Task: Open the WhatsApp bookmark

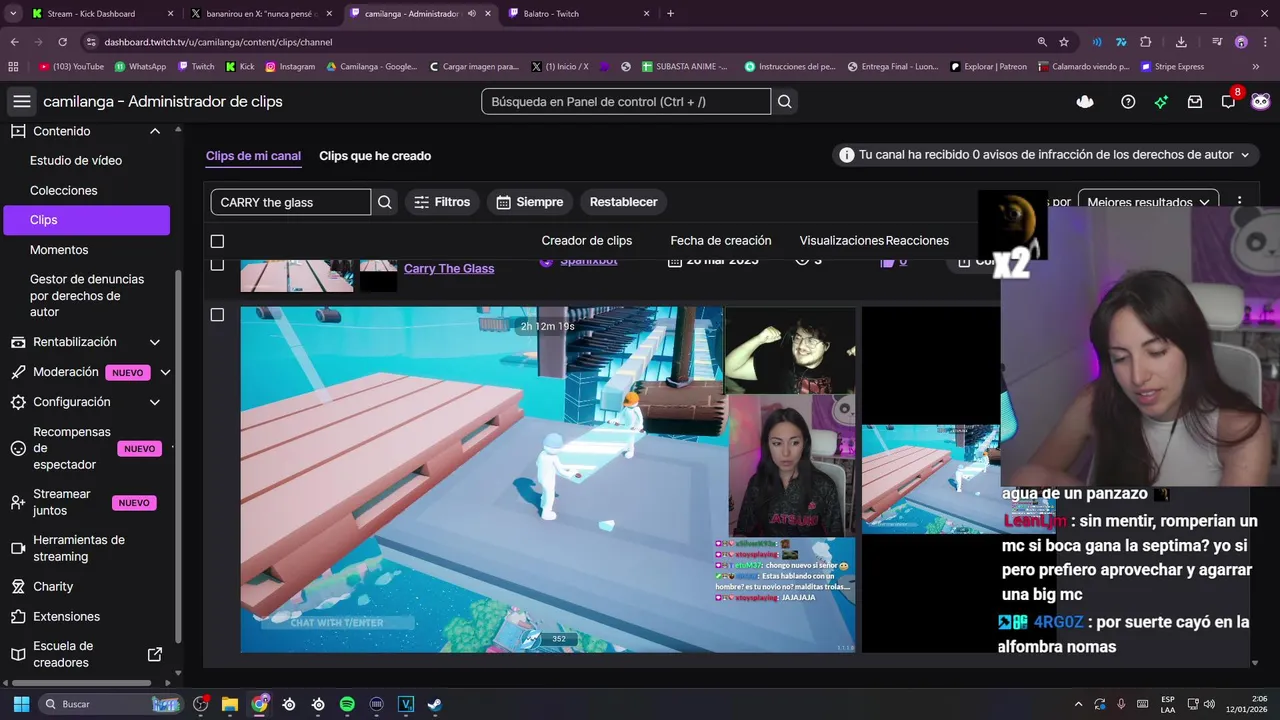Action: [x=140, y=66]
